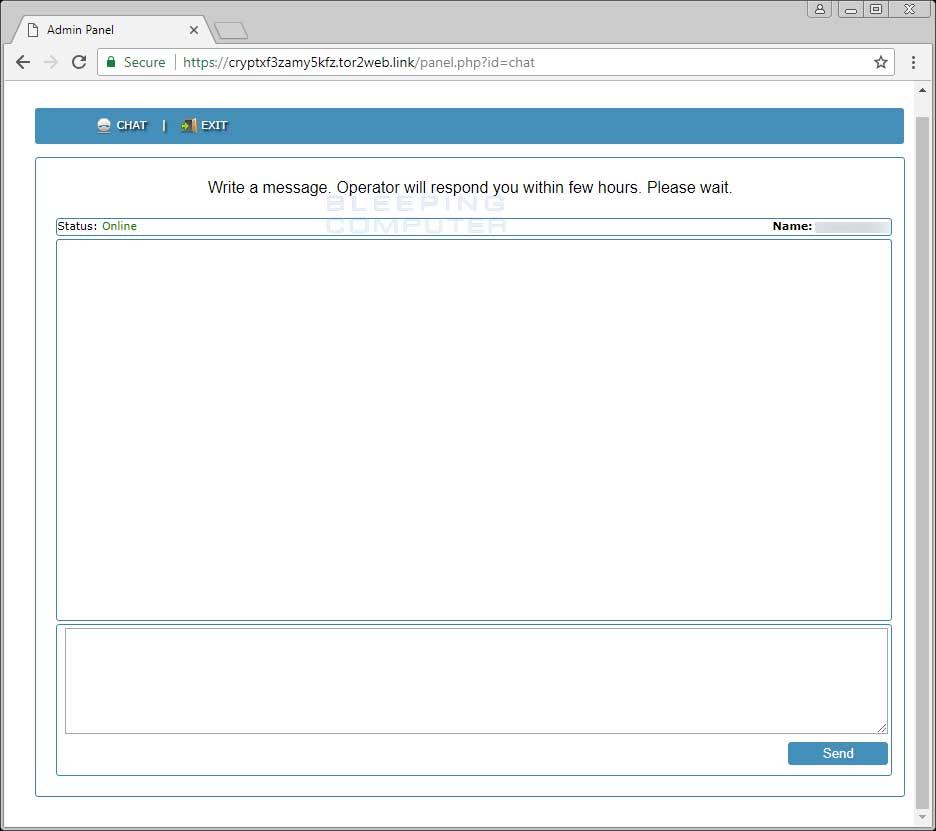Reload the page with the refresh icon

click(x=79, y=62)
